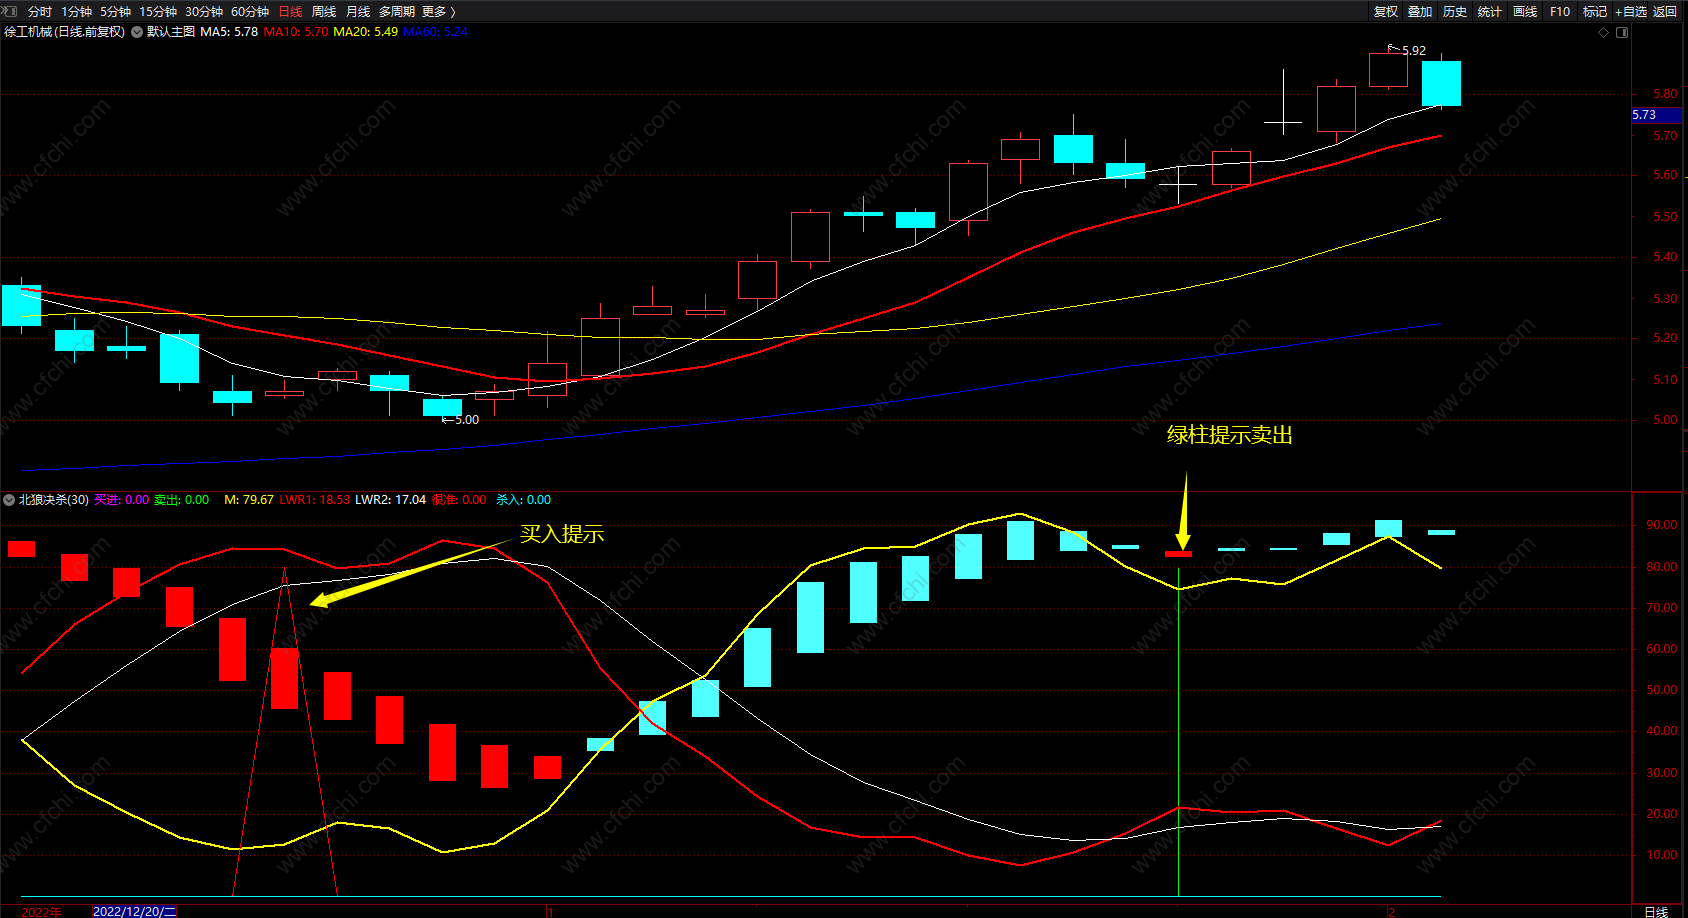Click the 北狼决杀(30) indicator name
The image size is (1688, 918).
click(54, 500)
